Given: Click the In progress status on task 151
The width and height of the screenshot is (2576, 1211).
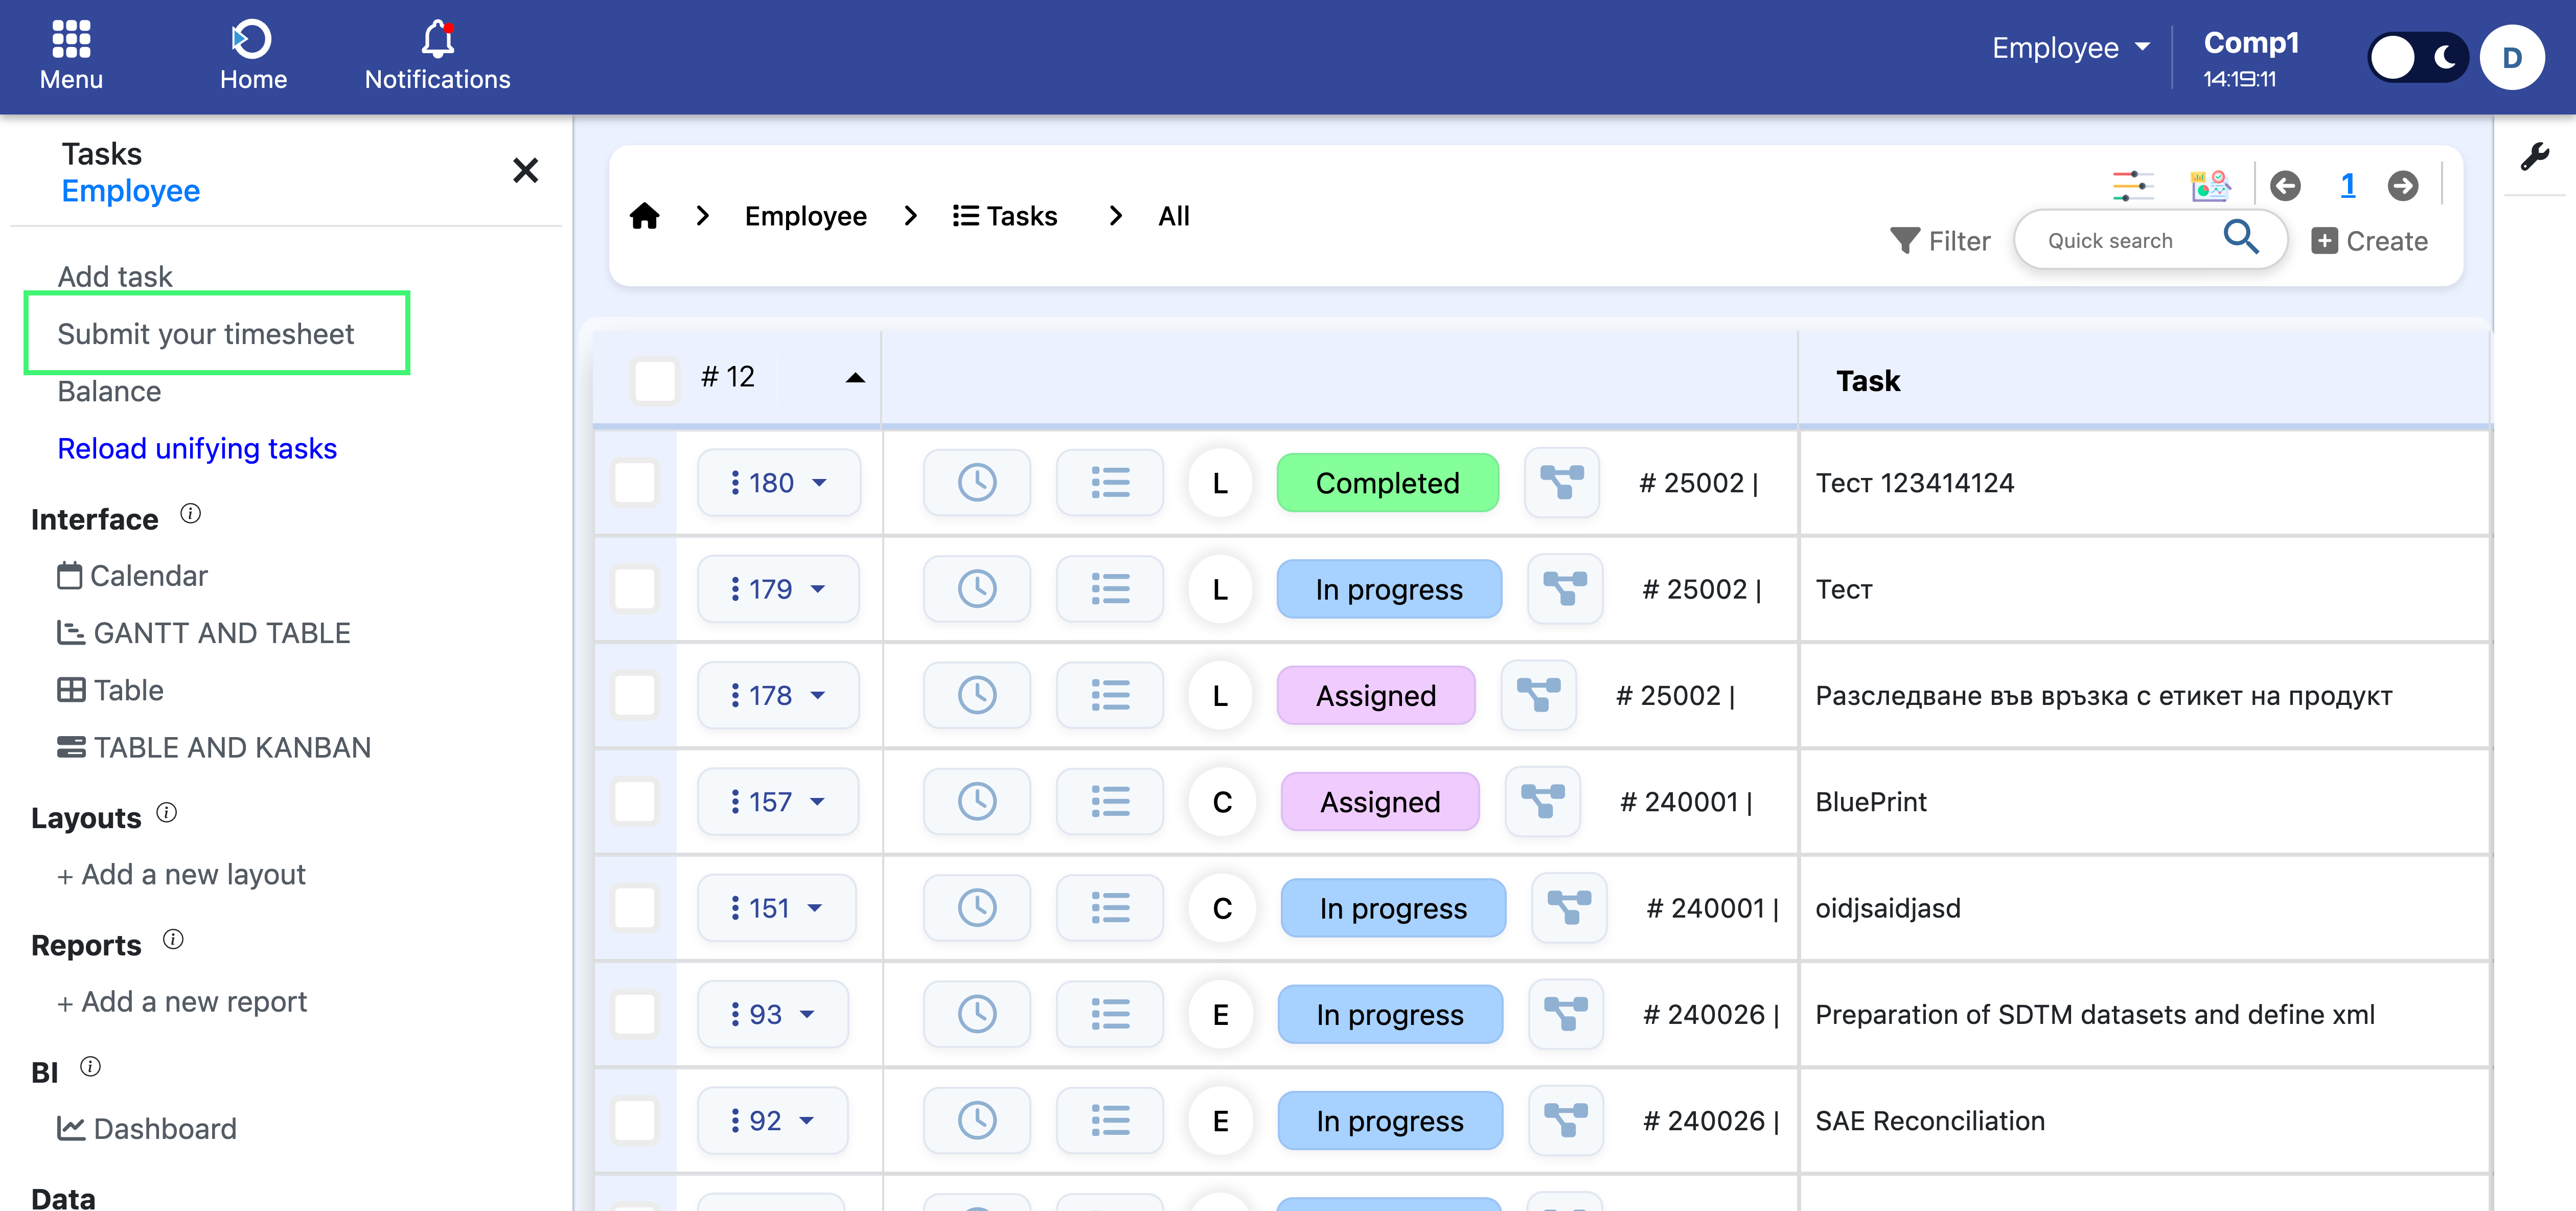Looking at the screenshot, I should [x=1393, y=908].
